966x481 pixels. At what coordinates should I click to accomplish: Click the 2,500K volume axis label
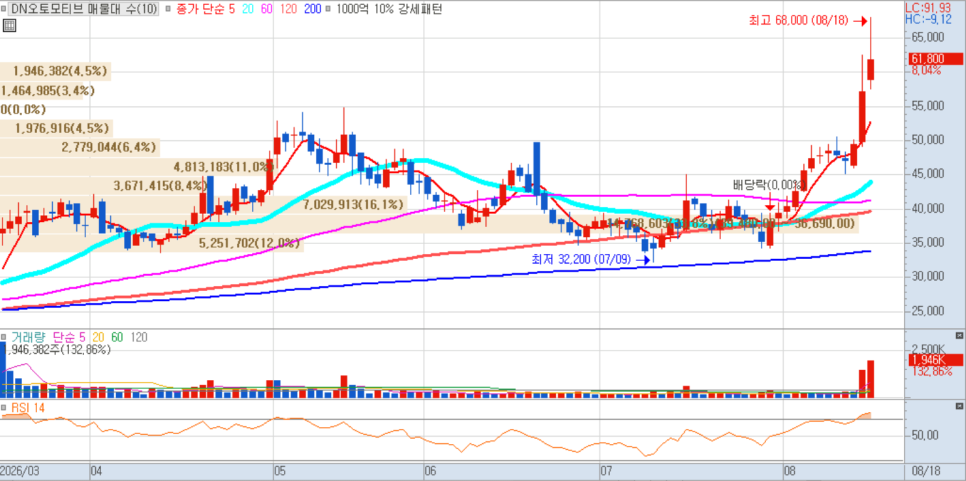click(x=928, y=349)
